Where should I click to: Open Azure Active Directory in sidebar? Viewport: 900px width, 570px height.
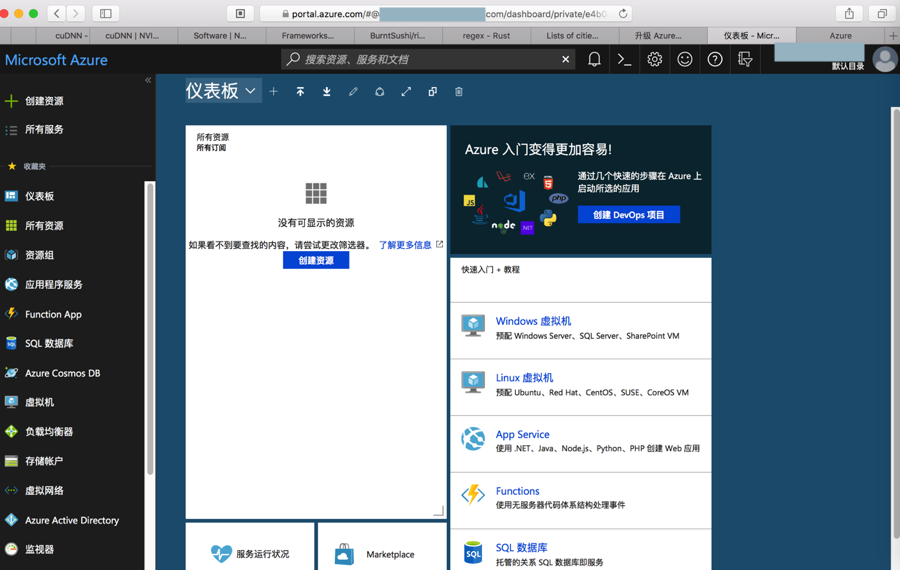point(72,520)
